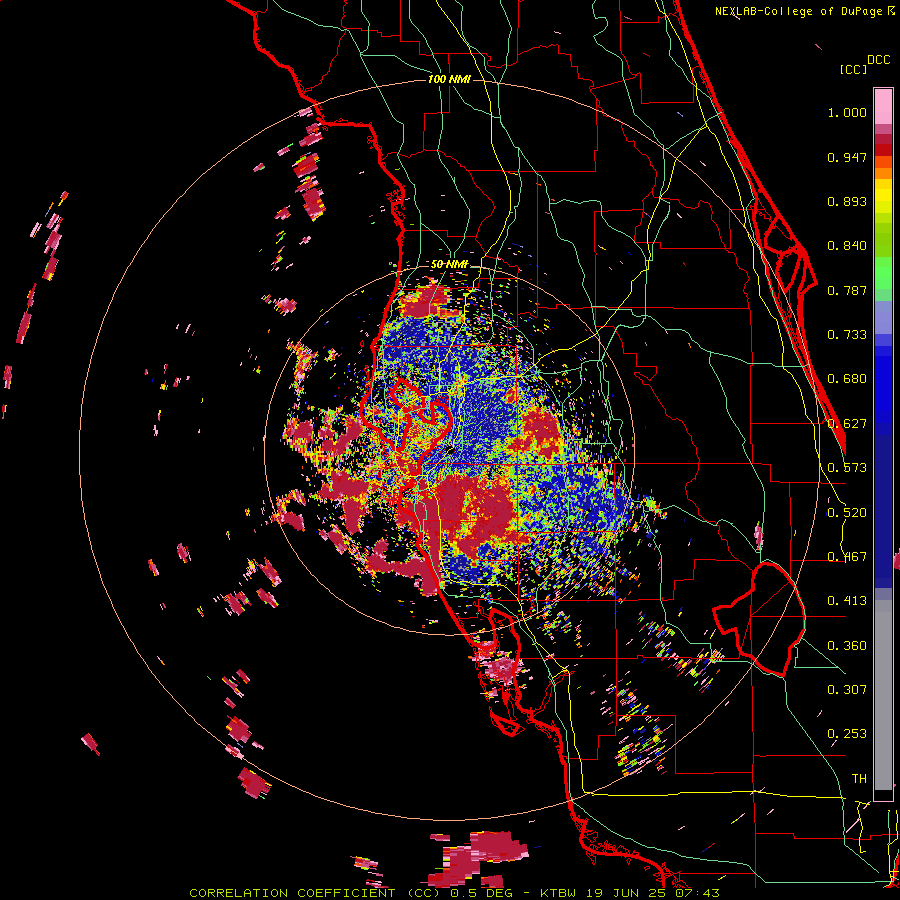Viewport: 900px width, 900px height.
Task: Select the 0.947 scale value
Action: coord(847,157)
